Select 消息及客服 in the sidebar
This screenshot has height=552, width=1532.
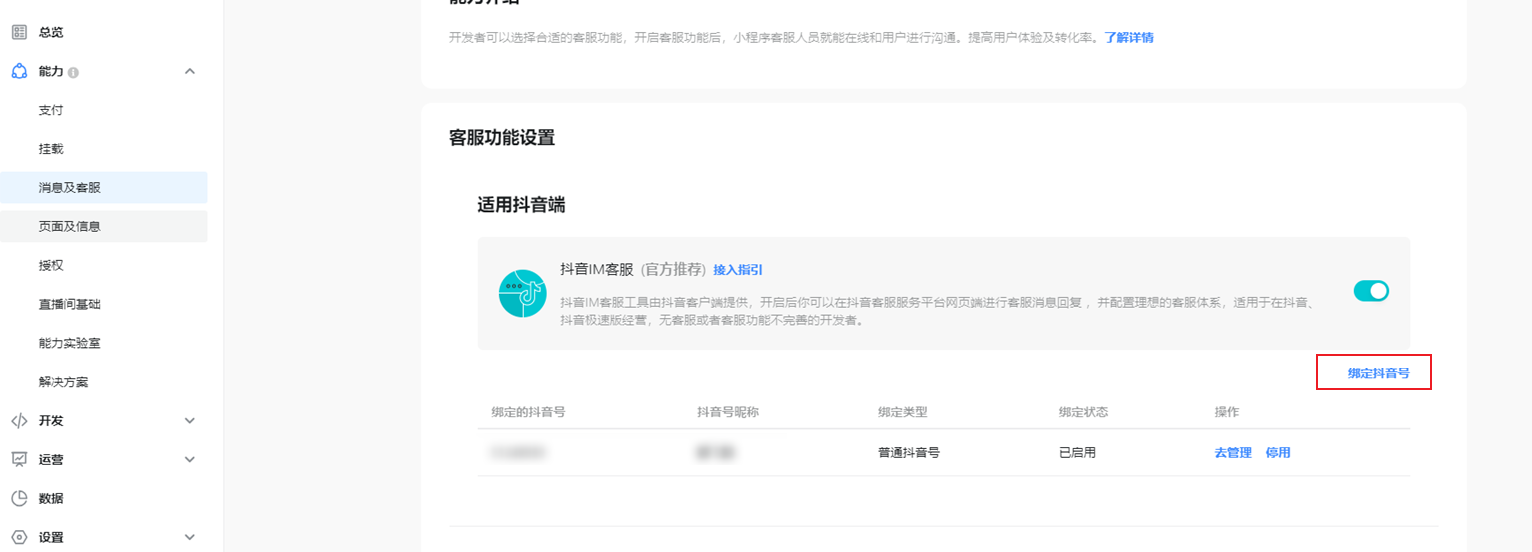click(x=104, y=187)
